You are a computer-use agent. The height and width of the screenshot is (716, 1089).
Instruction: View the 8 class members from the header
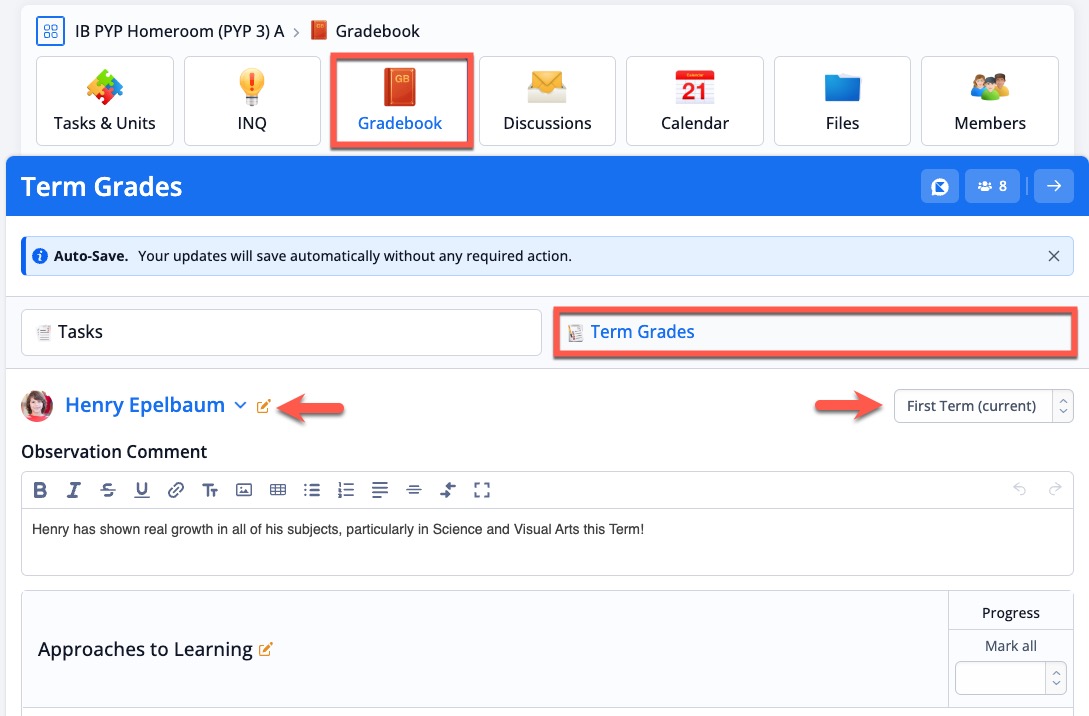click(x=991, y=186)
